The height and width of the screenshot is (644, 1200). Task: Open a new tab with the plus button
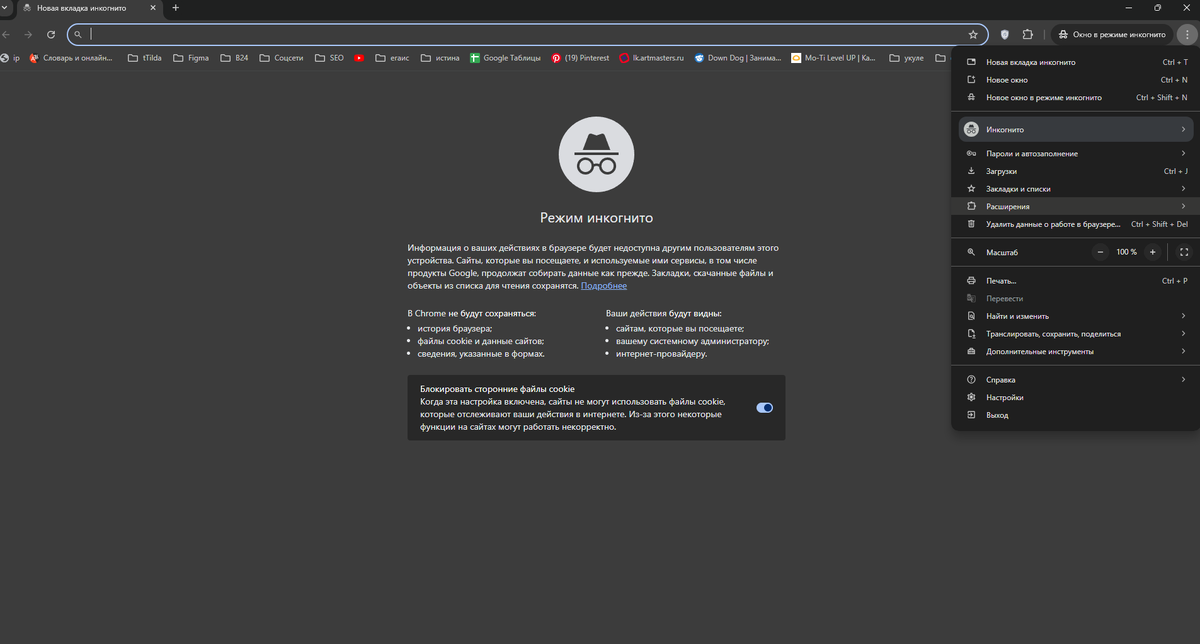[x=176, y=8]
